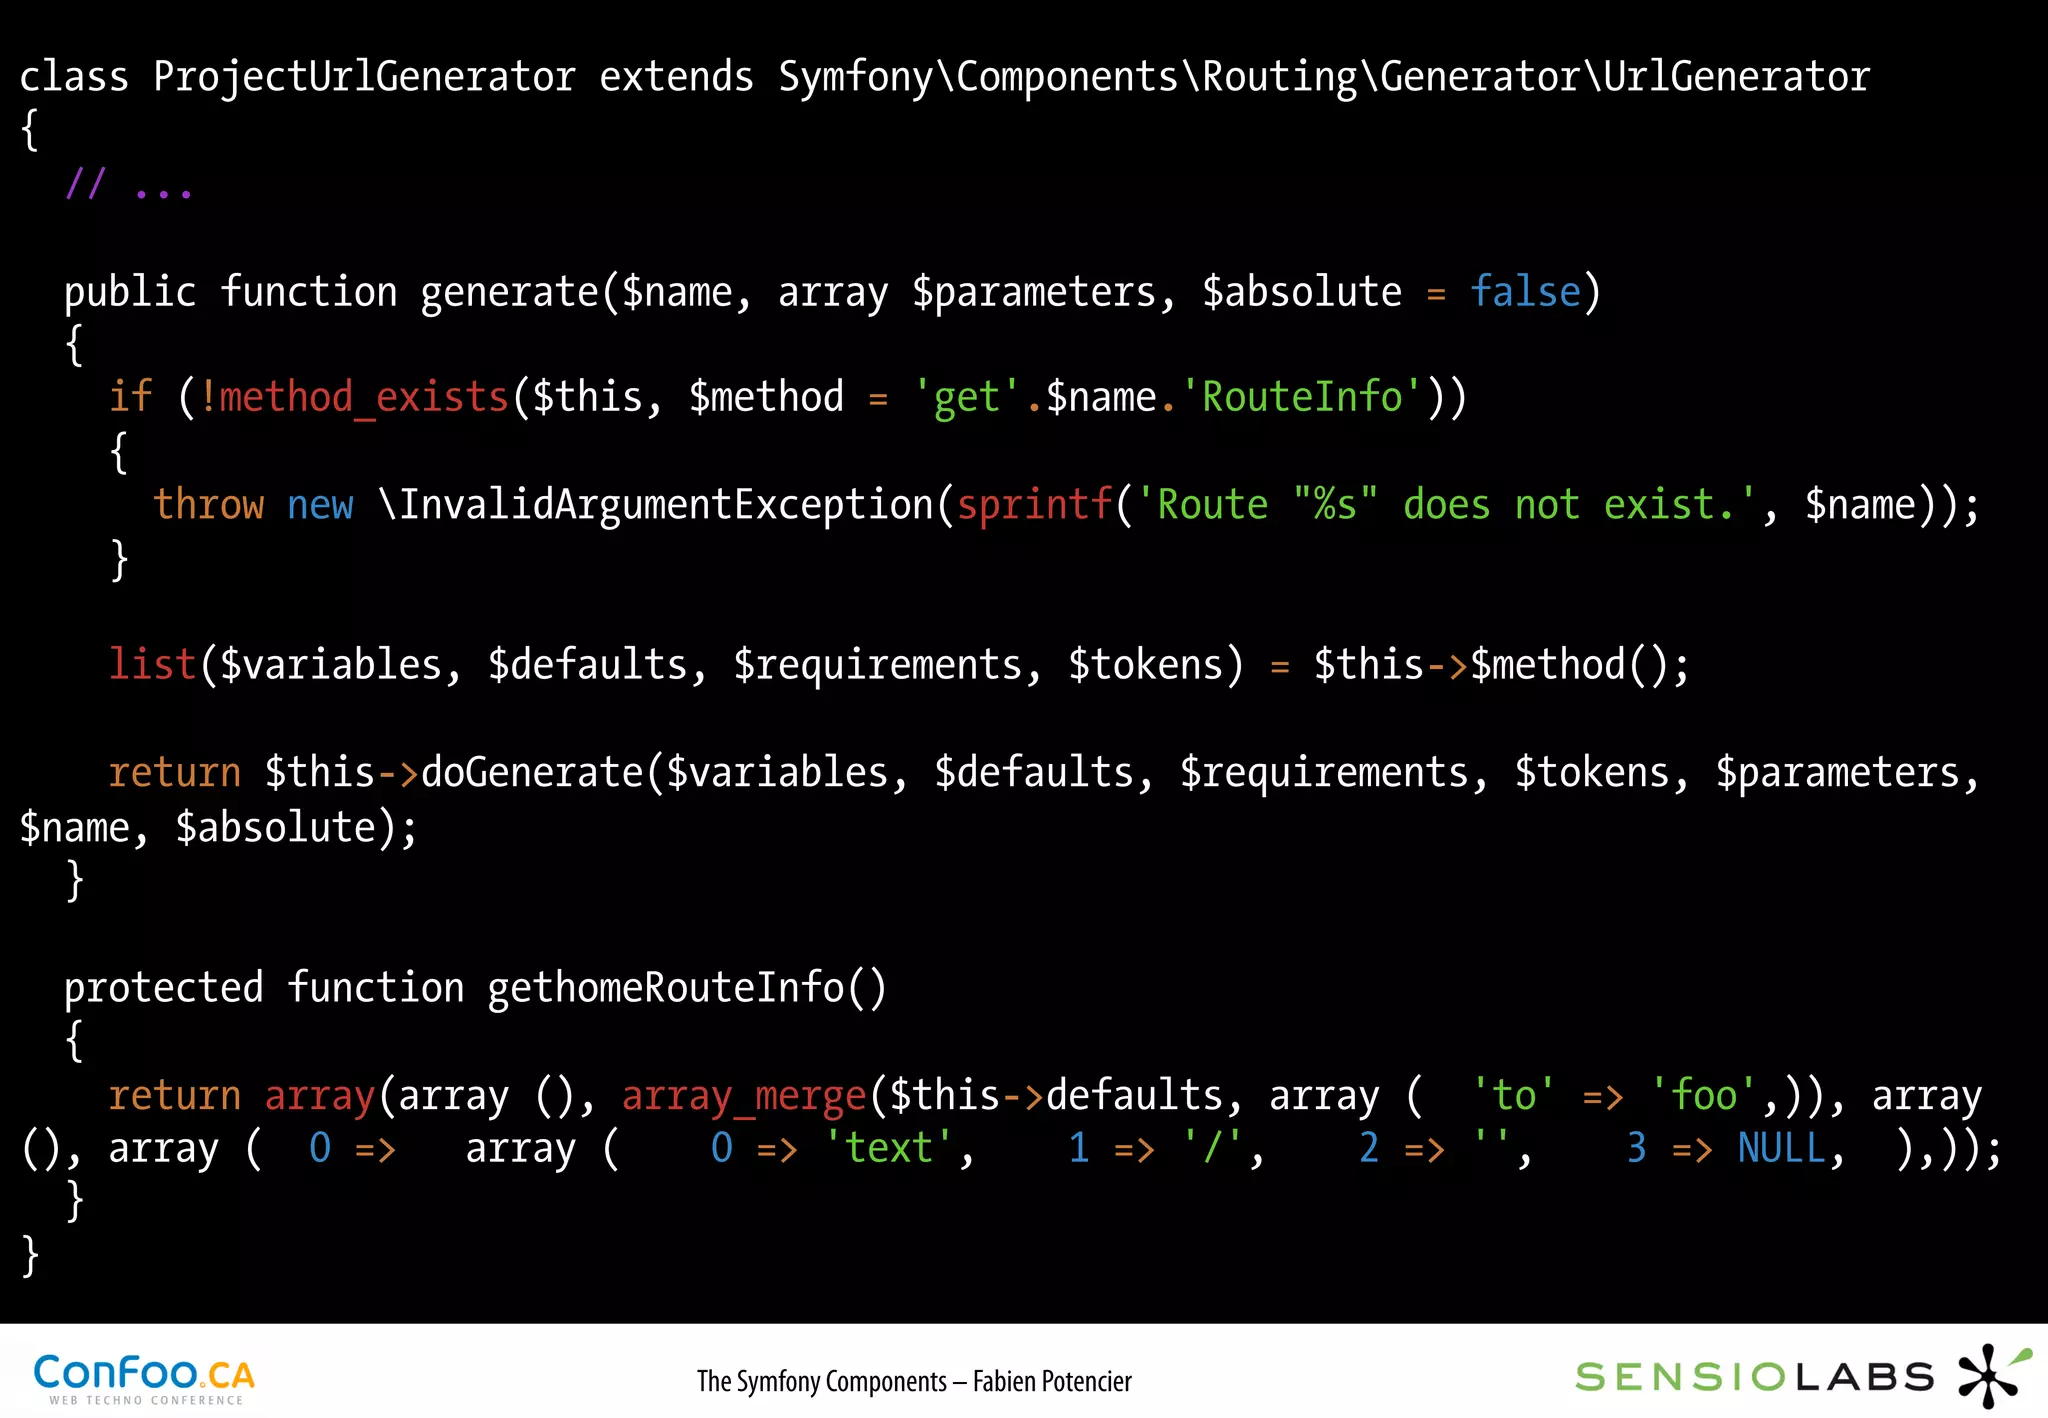The height and width of the screenshot is (1418, 2048).
Task: Click '$name, $absolute);' wrapped line
Action: pos(219,828)
